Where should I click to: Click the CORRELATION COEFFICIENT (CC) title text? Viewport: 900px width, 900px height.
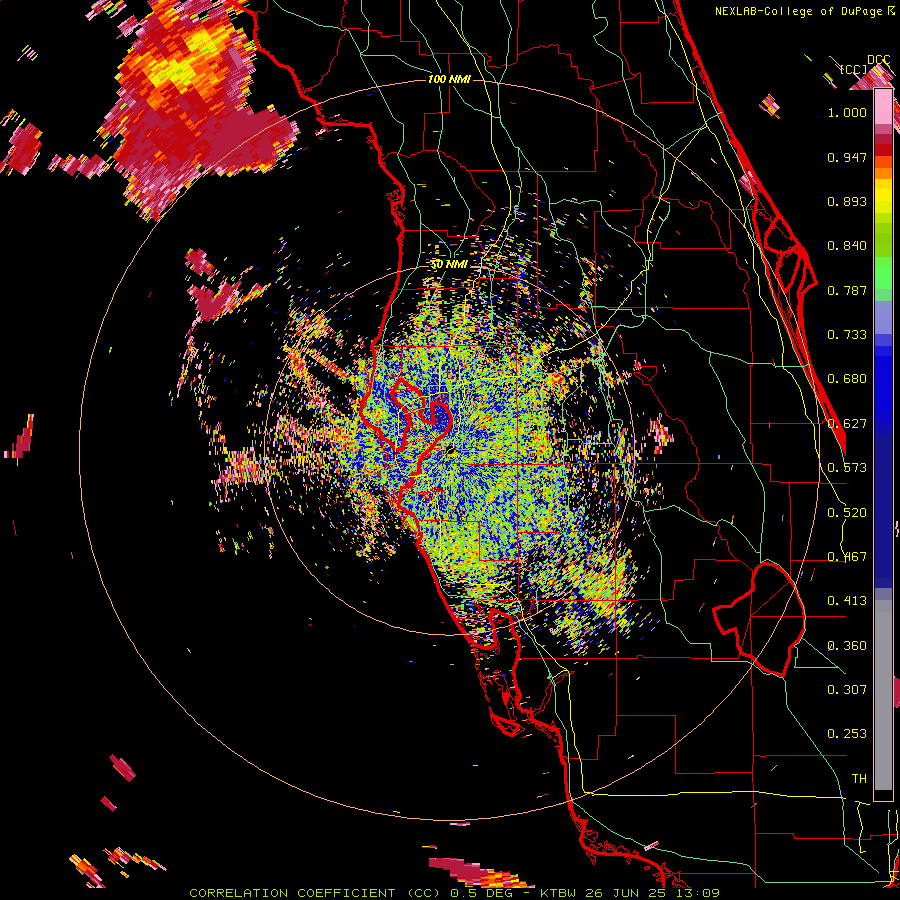click(x=313, y=893)
